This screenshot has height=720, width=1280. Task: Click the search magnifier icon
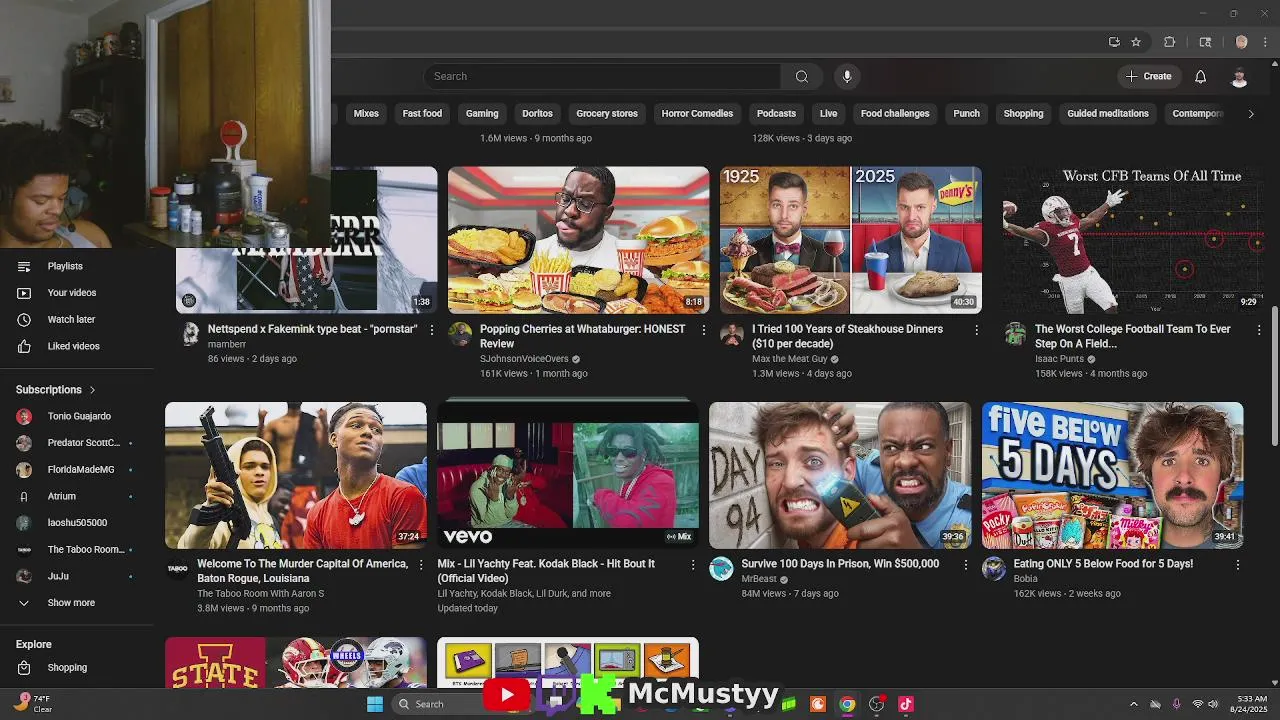coord(801,76)
